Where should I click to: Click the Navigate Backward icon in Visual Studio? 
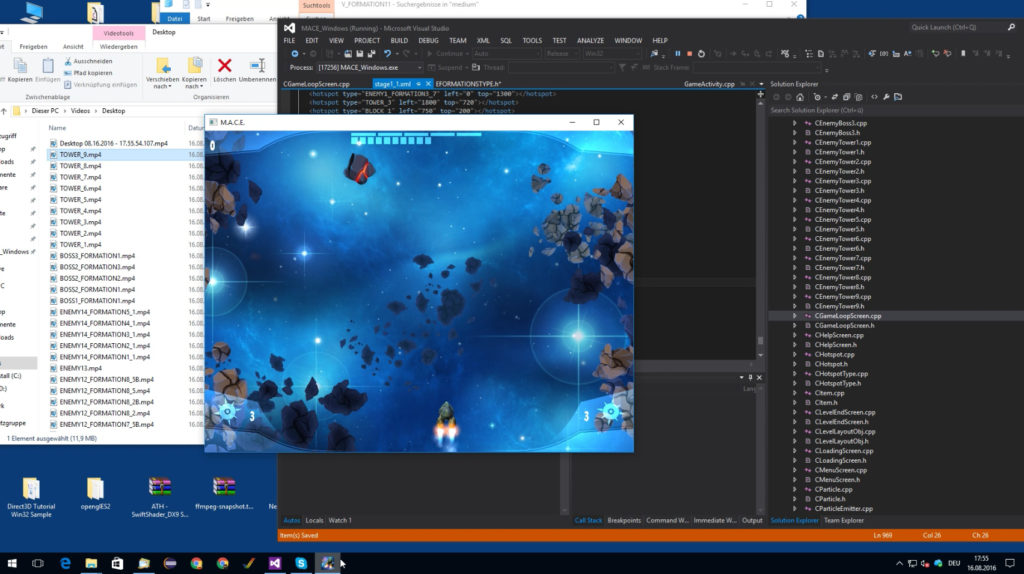pyautogui.click(x=295, y=54)
